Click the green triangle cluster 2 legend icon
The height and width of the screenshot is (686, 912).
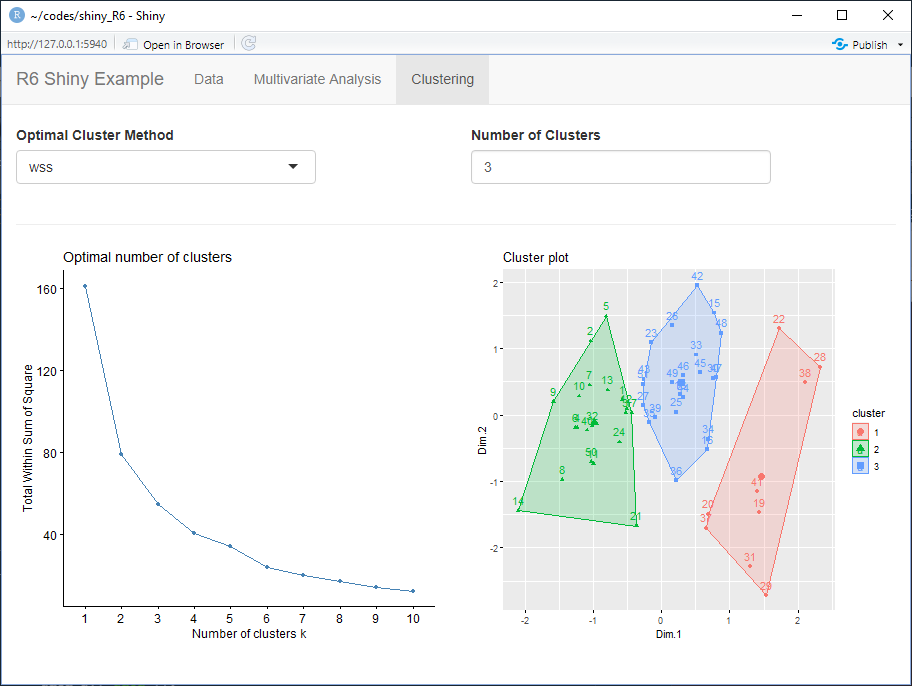(860, 448)
